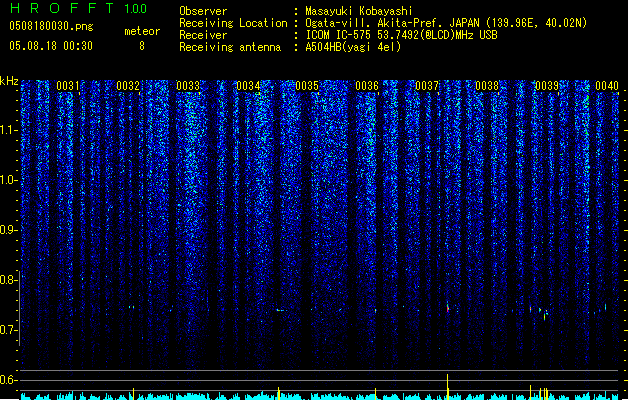The width and height of the screenshot is (629, 400).
Task: Click the A504HB(yagi 4el) antenna text
Action: (353, 47)
